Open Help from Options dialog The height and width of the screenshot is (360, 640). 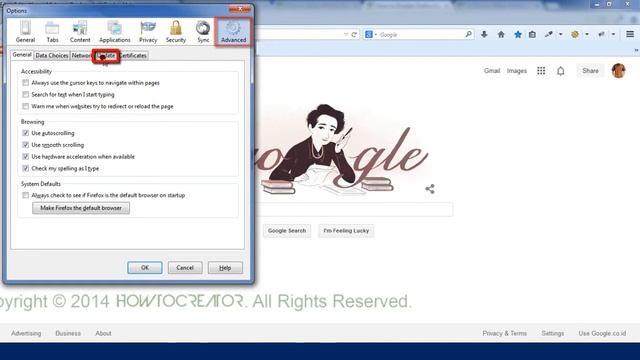click(x=225, y=268)
